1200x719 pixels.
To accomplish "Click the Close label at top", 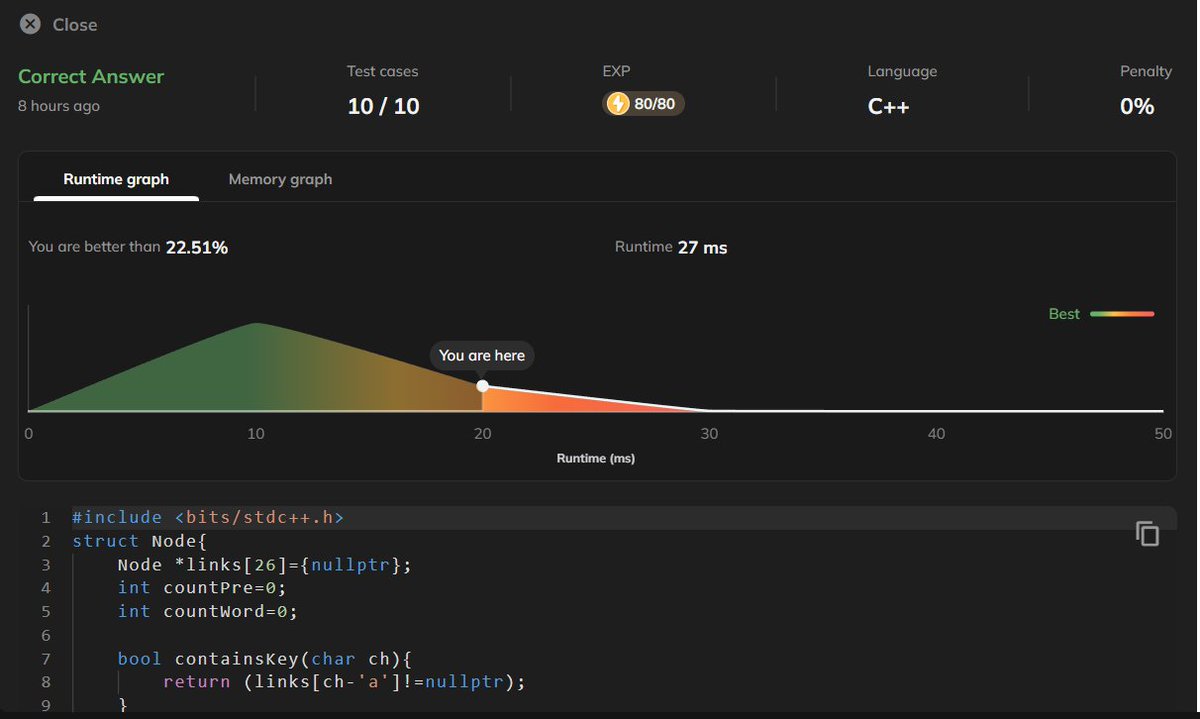I will point(75,25).
